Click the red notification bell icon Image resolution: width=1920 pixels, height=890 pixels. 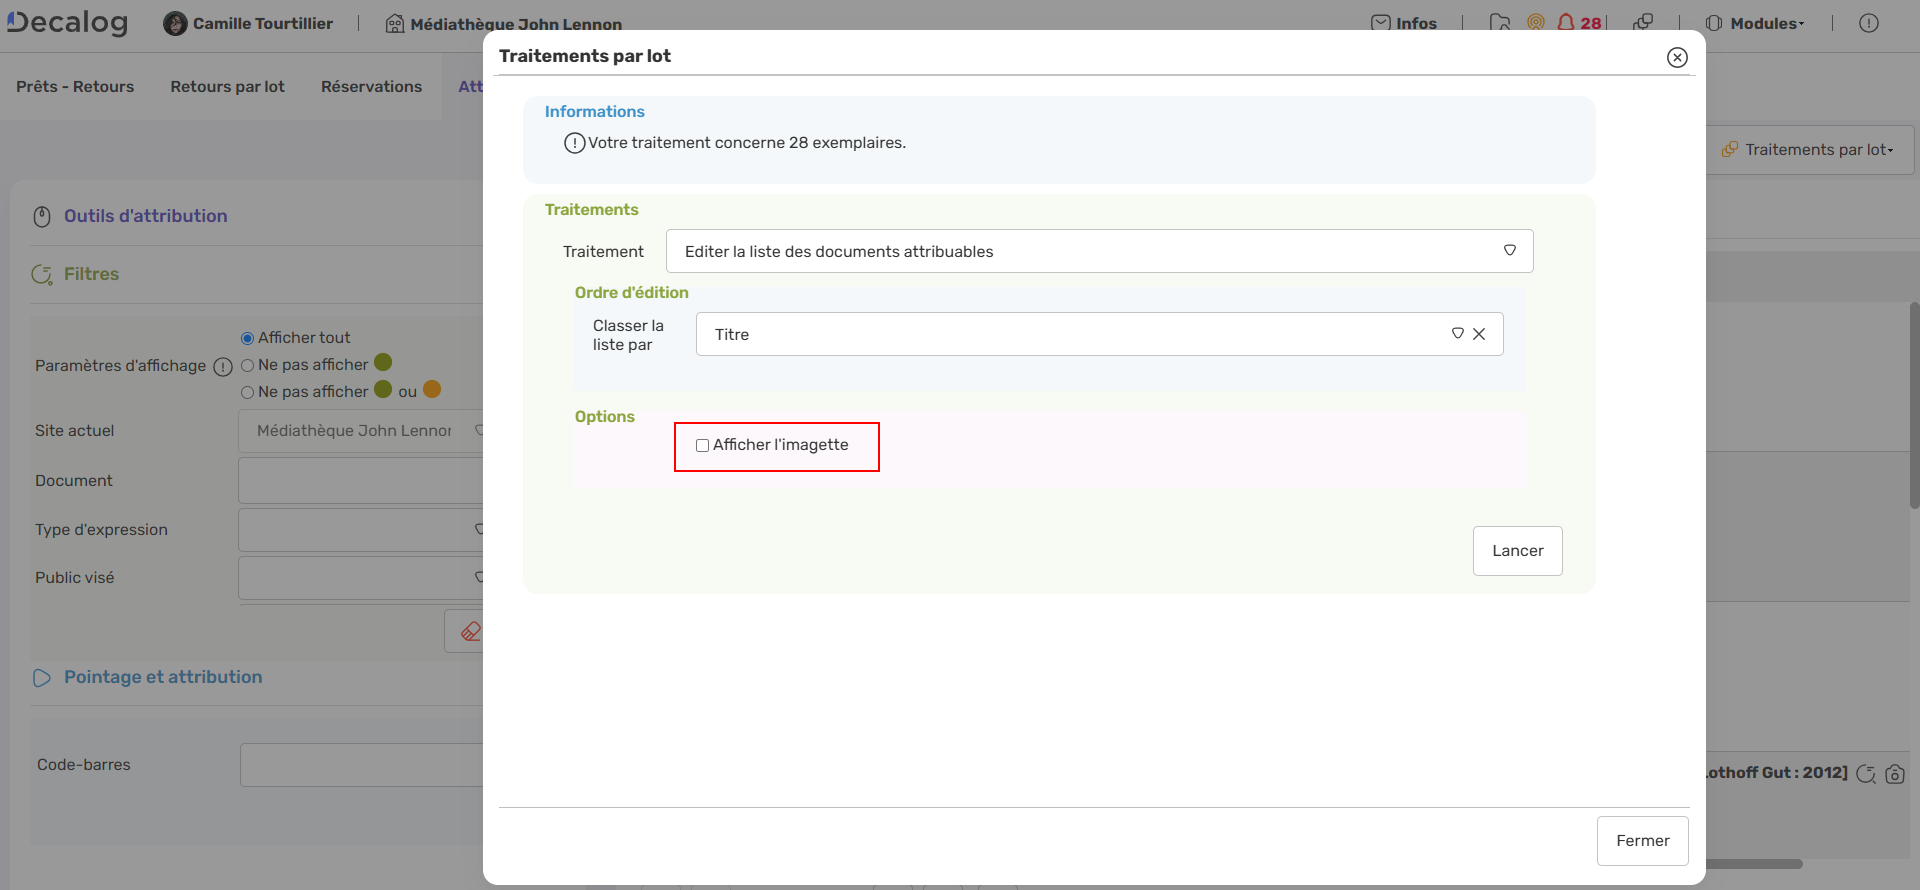point(1566,22)
